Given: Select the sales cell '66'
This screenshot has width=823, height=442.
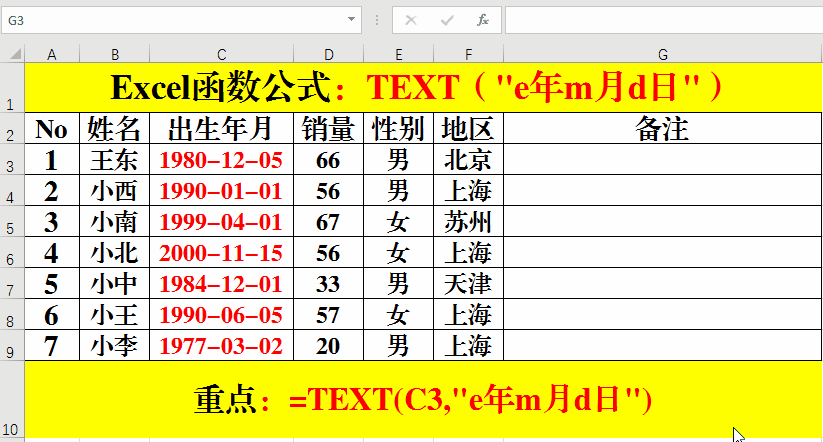Looking at the screenshot, I should (329, 159).
